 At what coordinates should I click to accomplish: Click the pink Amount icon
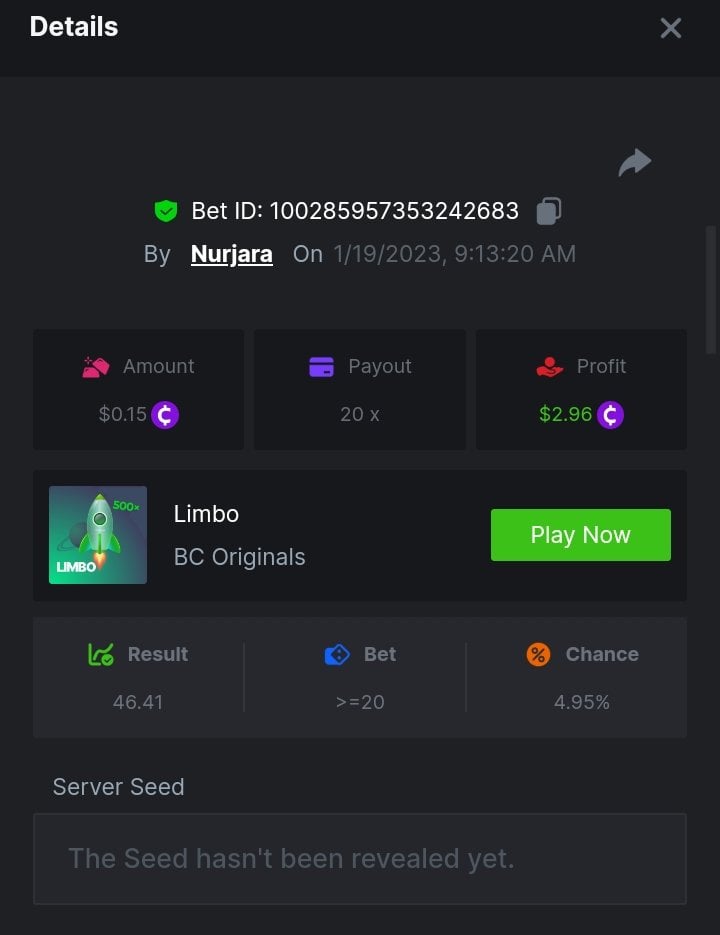click(95, 367)
